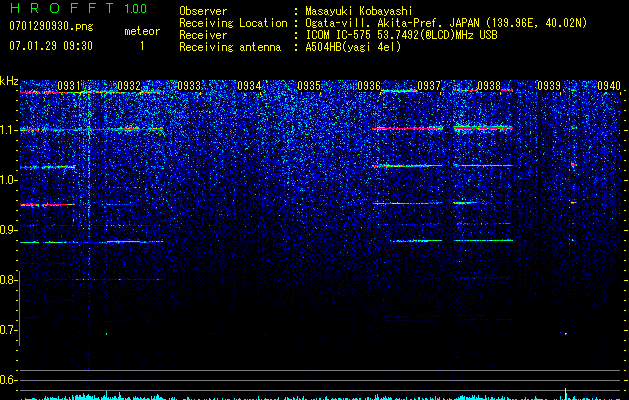This screenshot has height=400, width=629.
Task: Click the meteor count value 1
Action: click(142, 46)
